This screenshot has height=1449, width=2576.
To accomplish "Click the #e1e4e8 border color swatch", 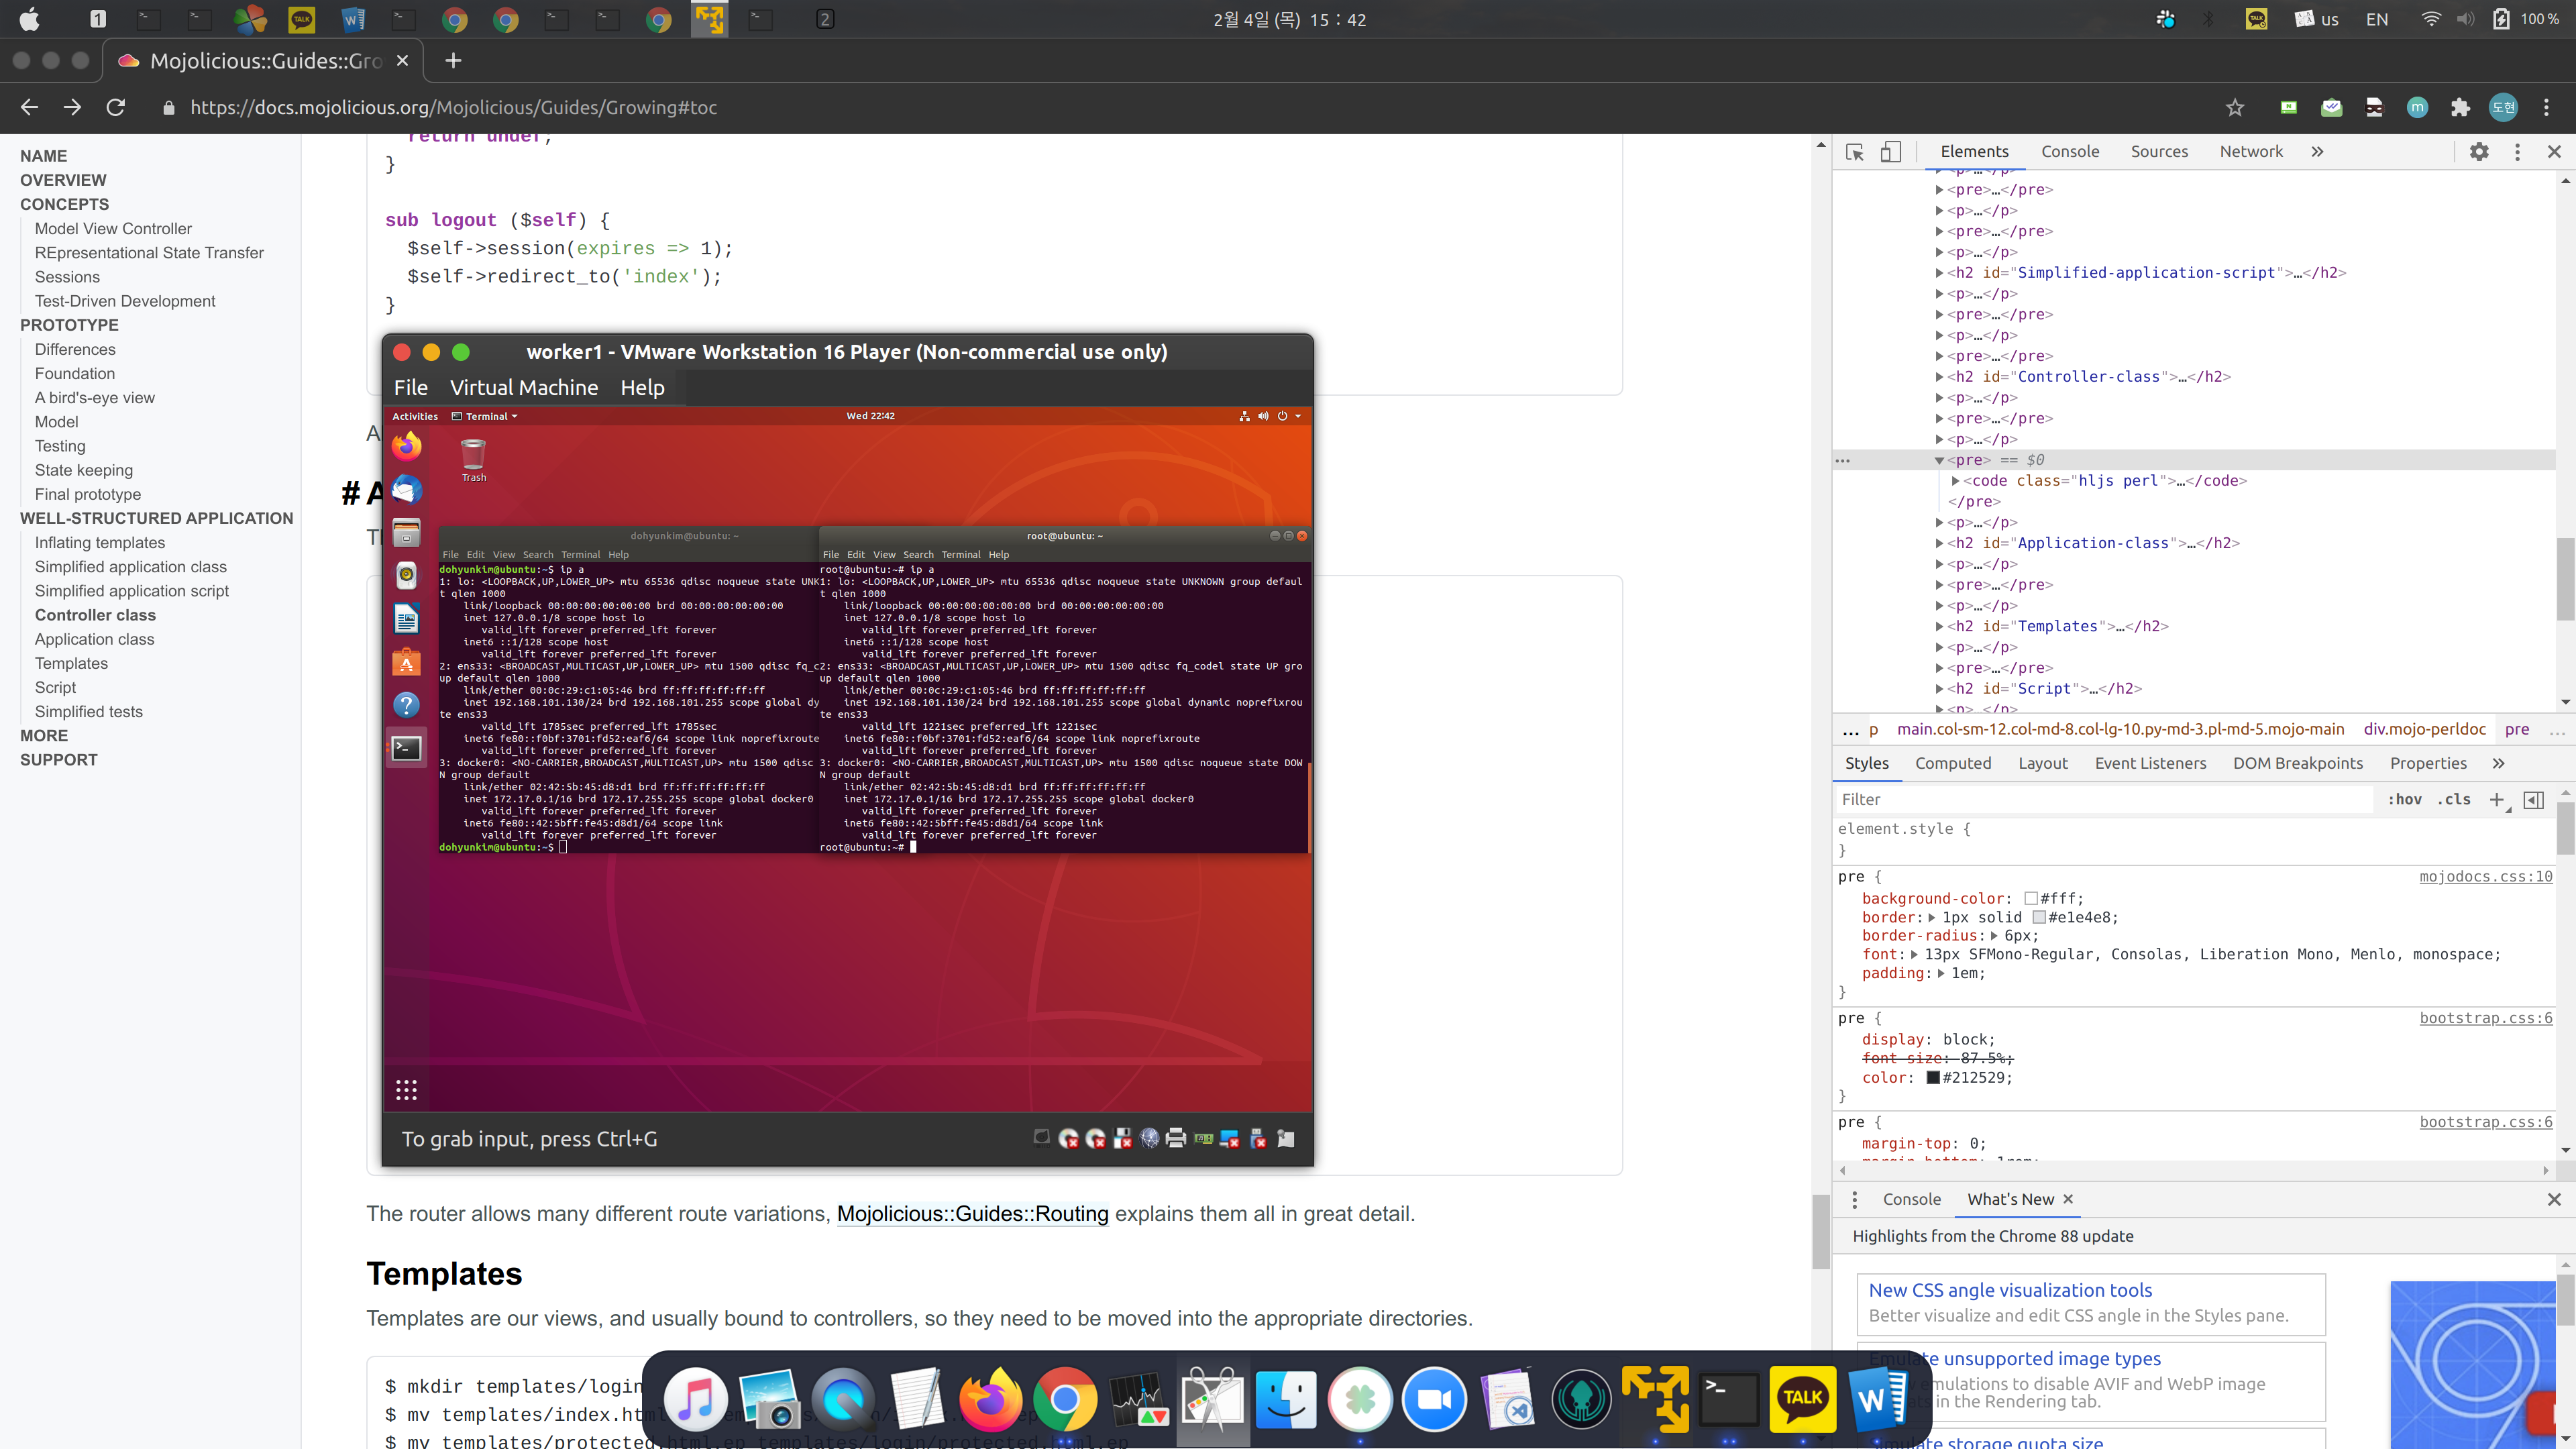I will point(2039,918).
